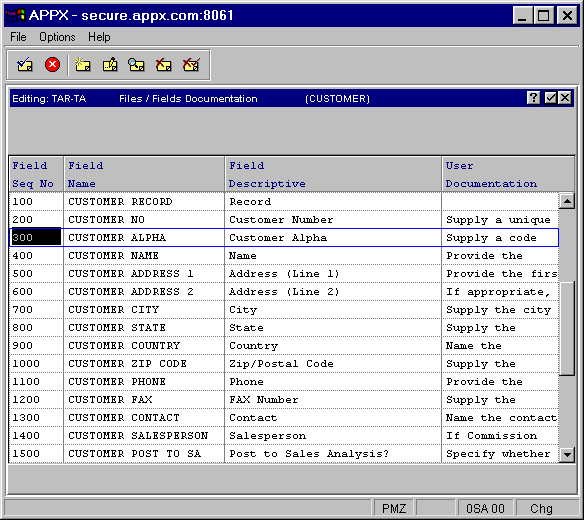Click the Field Descriptive column header
The width and height of the screenshot is (584, 520).
[333, 174]
